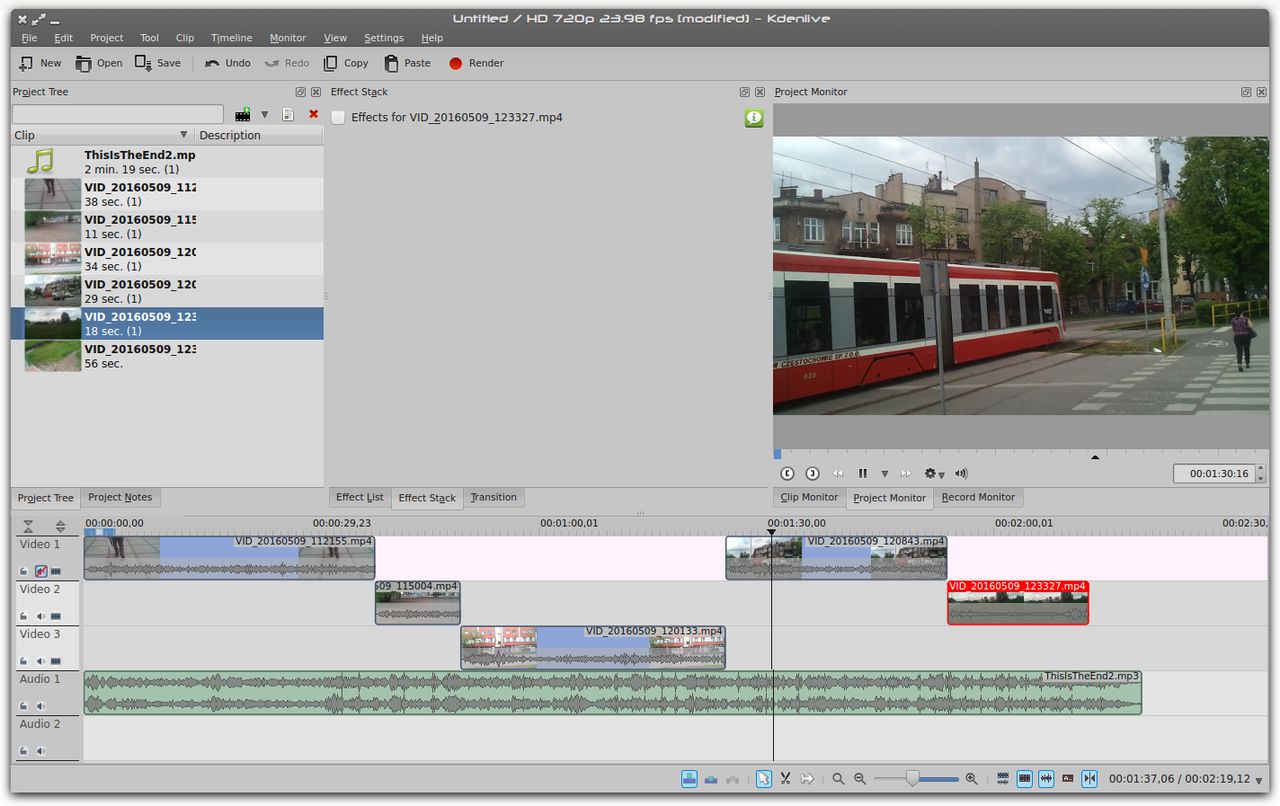This screenshot has width=1280, height=806.
Task: Click the zoom-fit magnifier icon in the status bar
Action: [838, 779]
